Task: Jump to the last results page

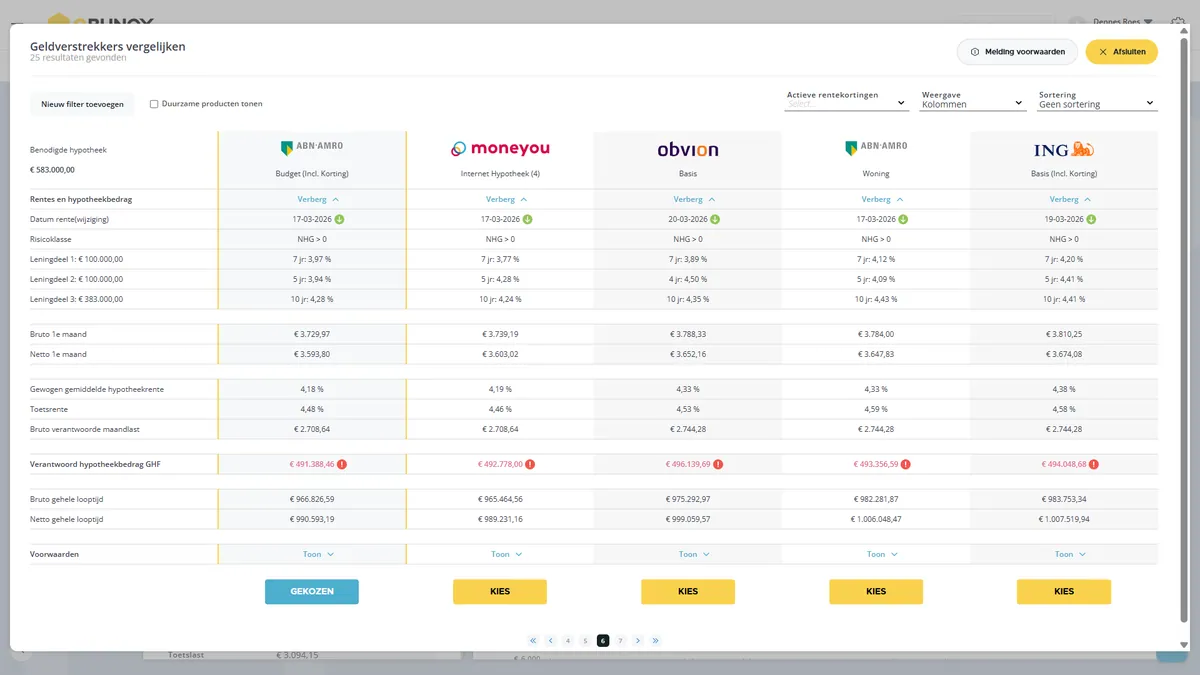Action: (656, 641)
